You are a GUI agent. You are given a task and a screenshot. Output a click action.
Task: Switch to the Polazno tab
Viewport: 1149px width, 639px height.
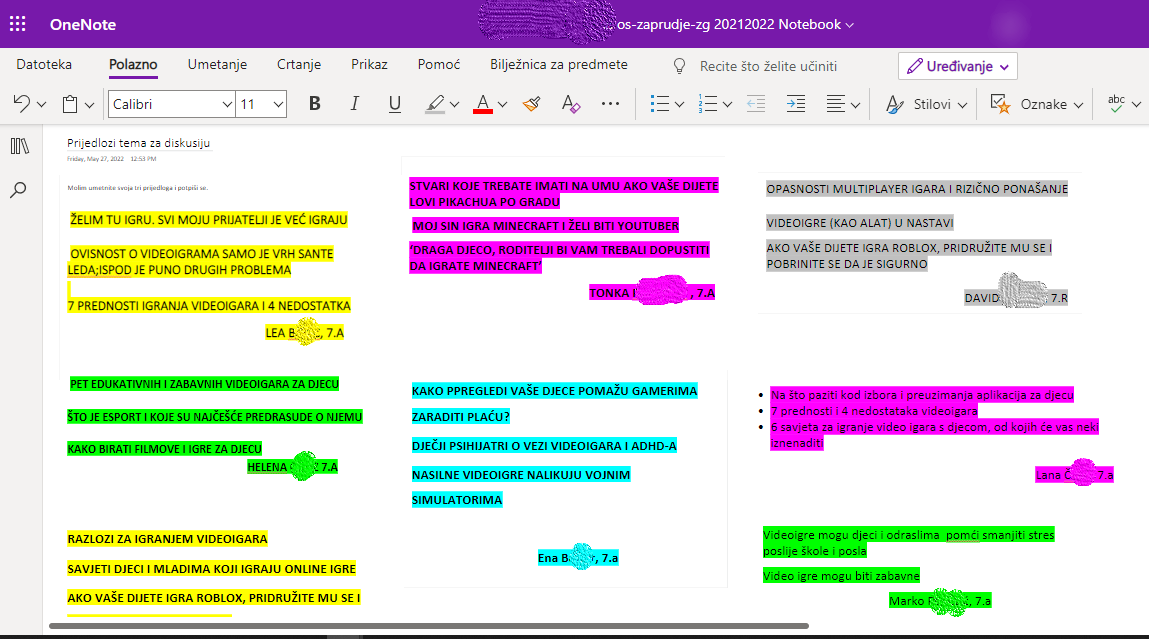coord(133,64)
